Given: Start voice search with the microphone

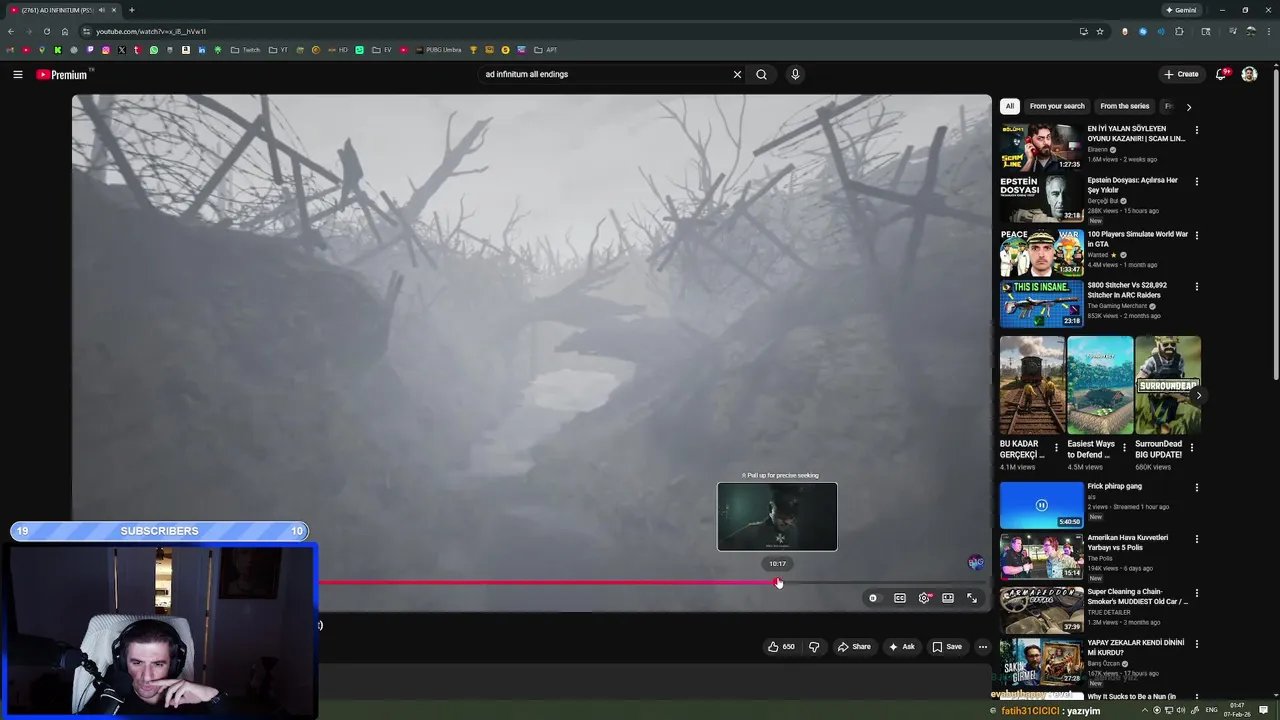Looking at the screenshot, I should point(795,74).
